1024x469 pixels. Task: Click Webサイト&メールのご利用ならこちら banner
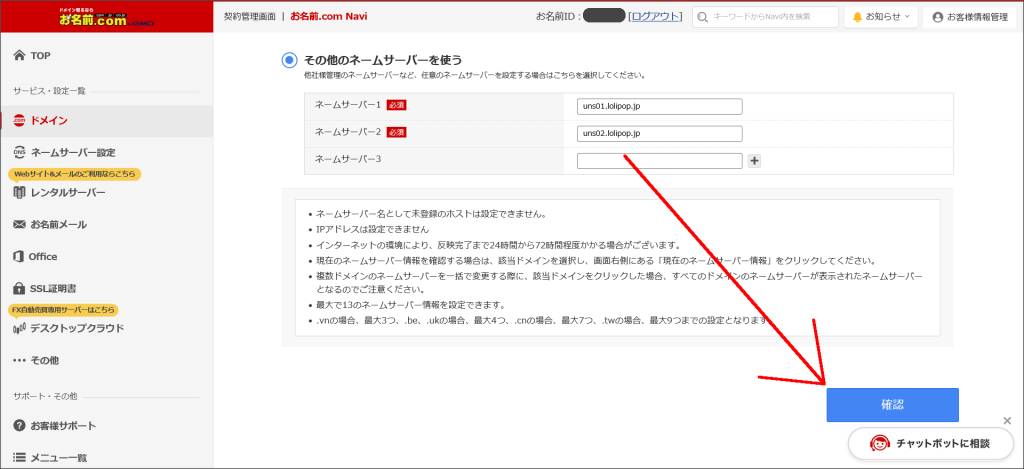tap(74, 174)
